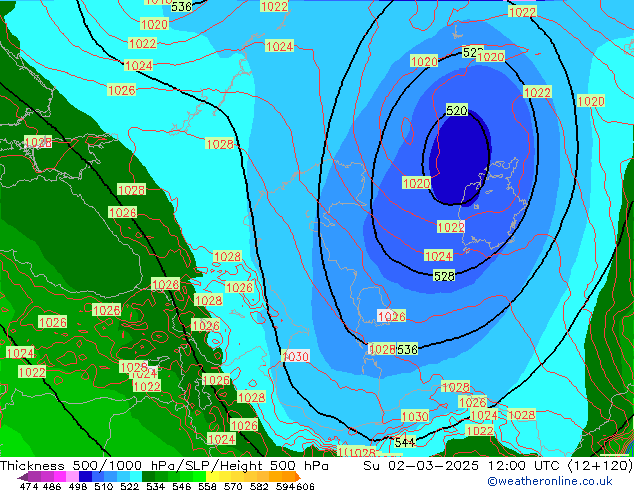Click legend value 558
Viewport: 634px width, 490px height.
[x=207, y=486]
